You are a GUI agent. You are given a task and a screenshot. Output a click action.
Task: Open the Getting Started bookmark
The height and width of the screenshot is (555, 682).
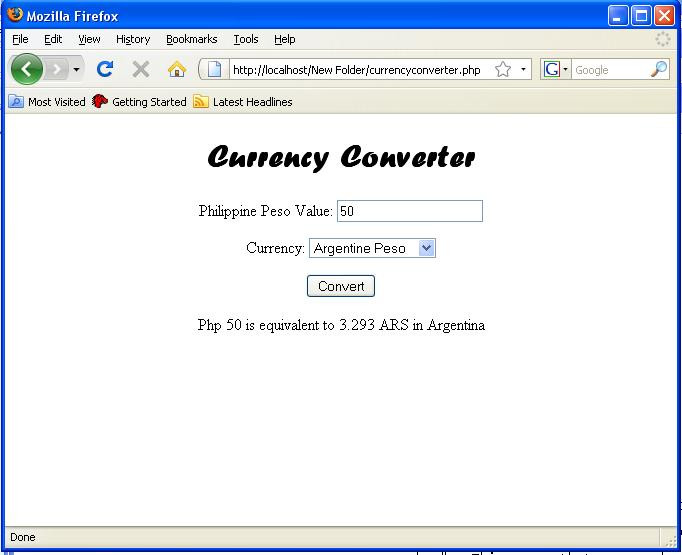[x=139, y=102]
